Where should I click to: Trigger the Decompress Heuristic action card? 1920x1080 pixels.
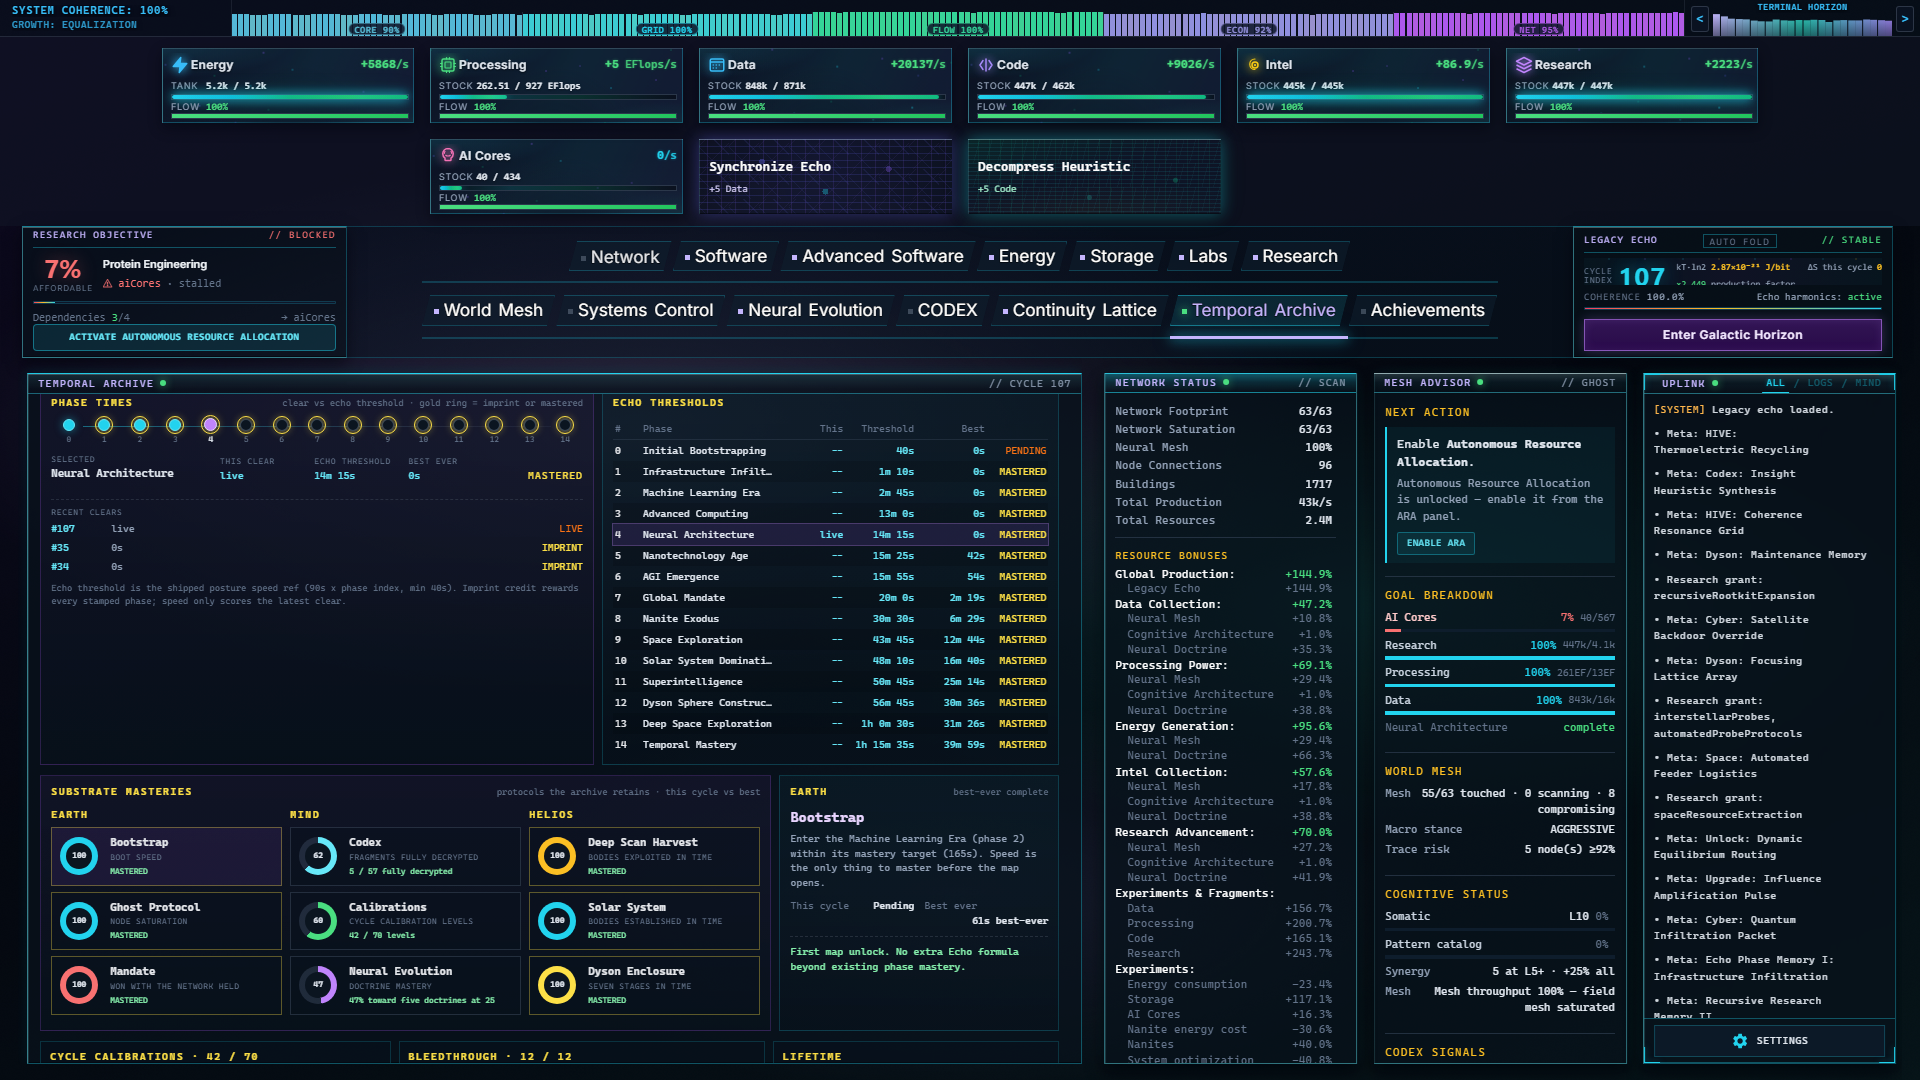1094,177
